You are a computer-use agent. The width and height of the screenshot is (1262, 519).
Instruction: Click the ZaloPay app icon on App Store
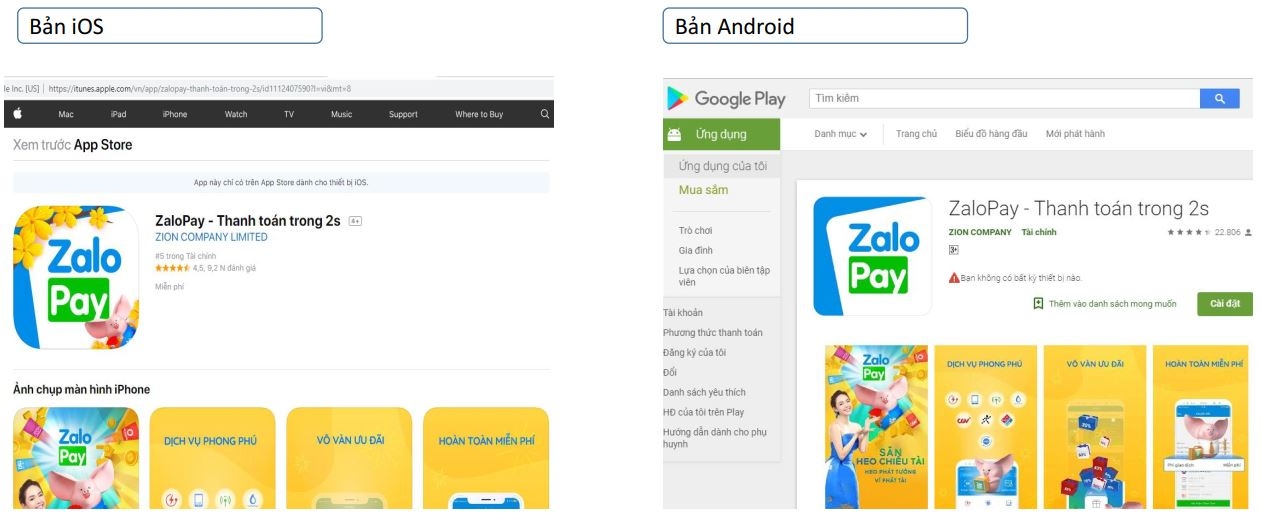(x=76, y=277)
